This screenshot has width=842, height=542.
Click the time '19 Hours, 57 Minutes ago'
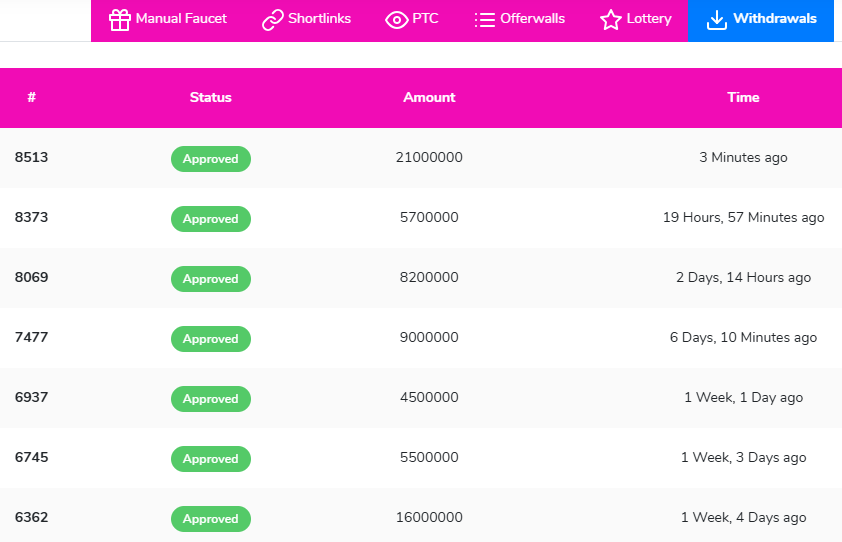tap(743, 218)
